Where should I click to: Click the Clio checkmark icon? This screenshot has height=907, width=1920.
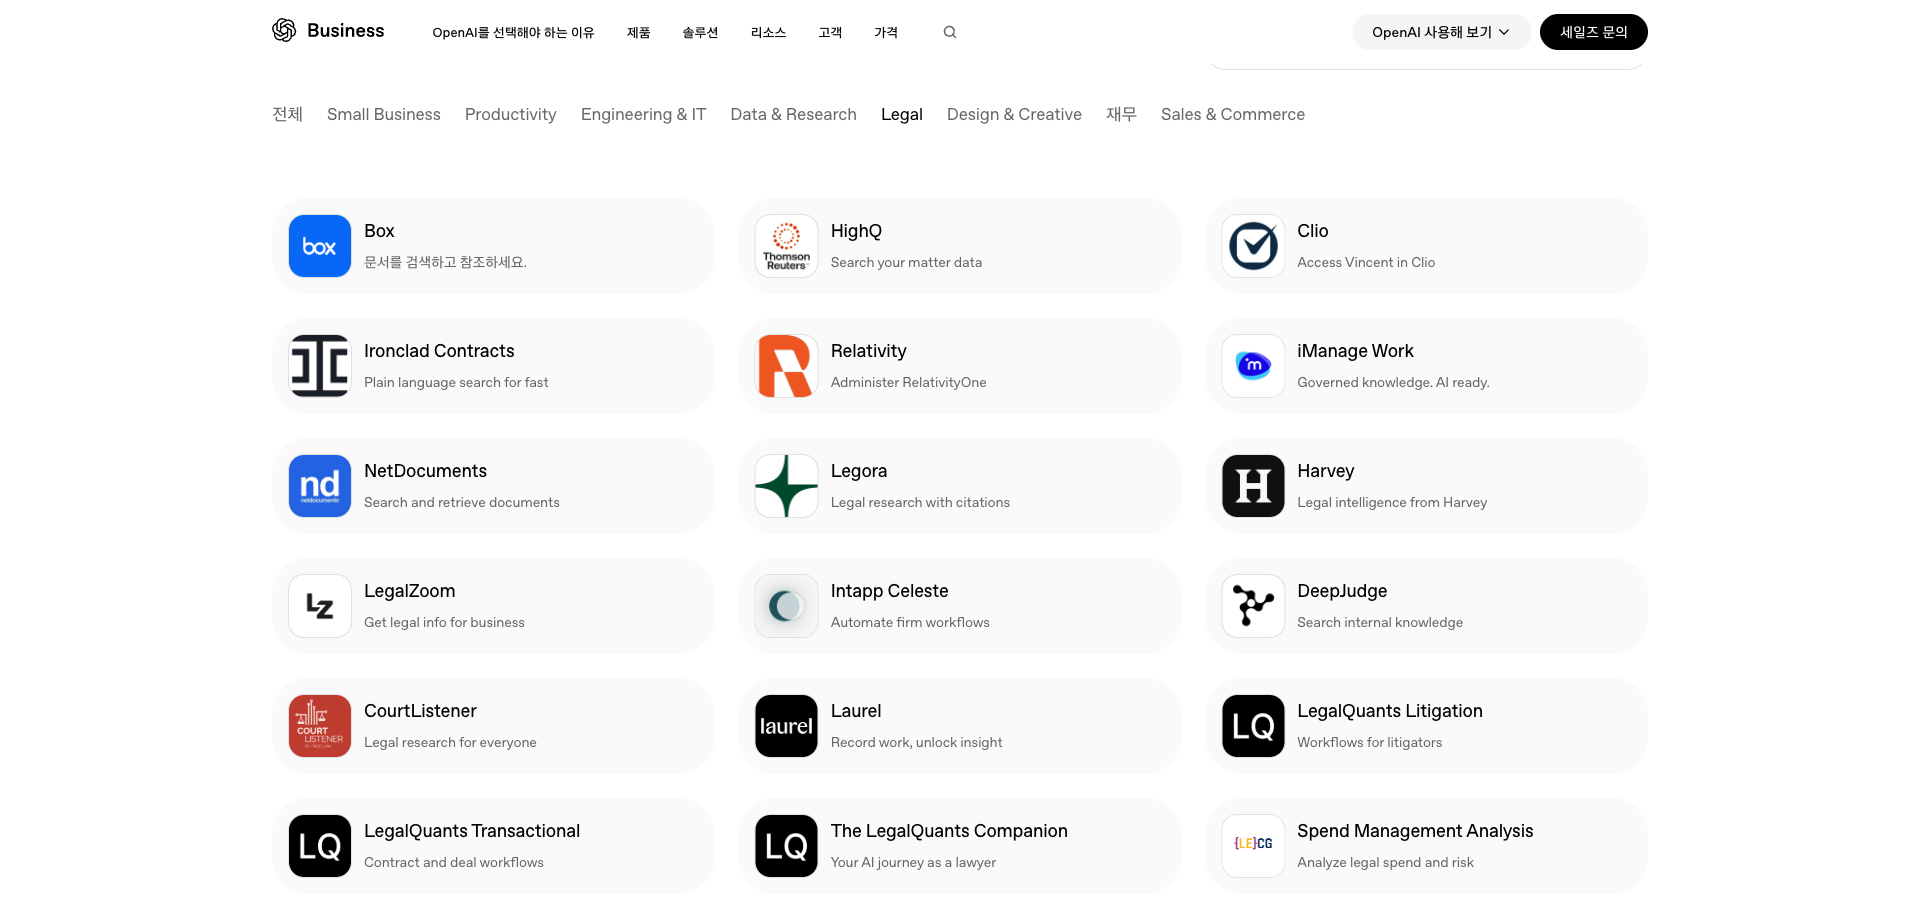pyautogui.click(x=1253, y=246)
